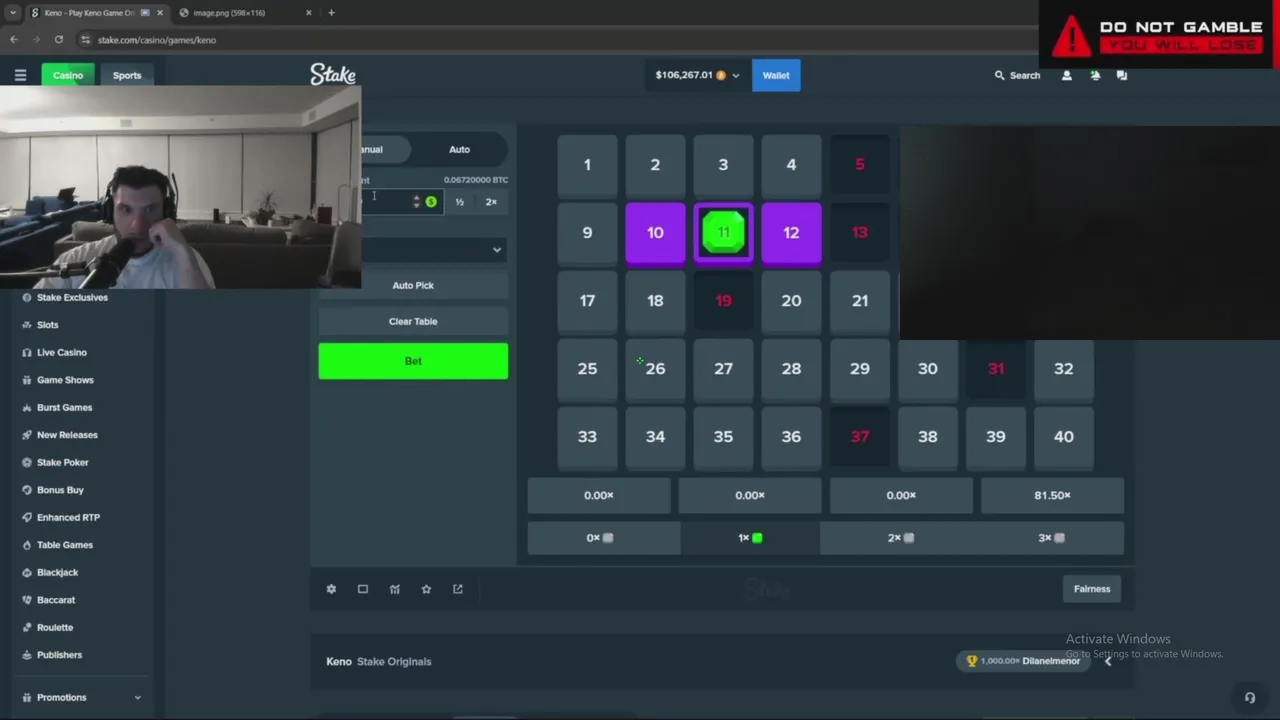Open the notifications bell icon

tap(1095, 75)
